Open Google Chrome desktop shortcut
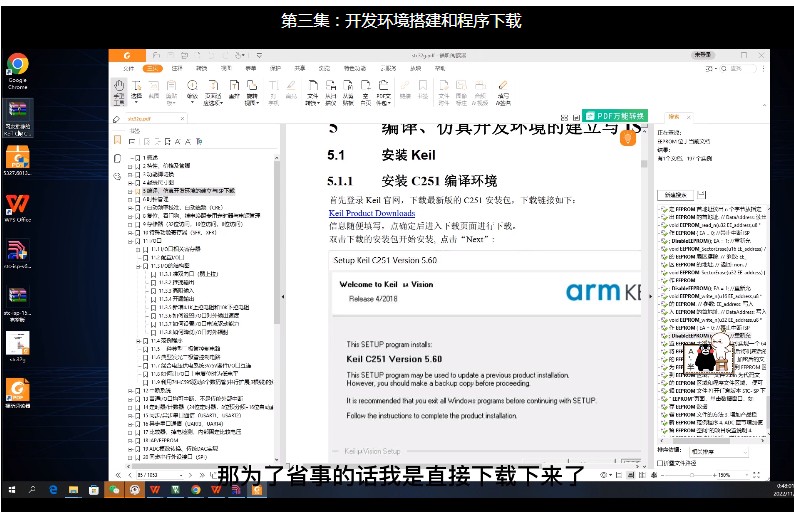This screenshot has width=794, height=512. coord(18,70)
